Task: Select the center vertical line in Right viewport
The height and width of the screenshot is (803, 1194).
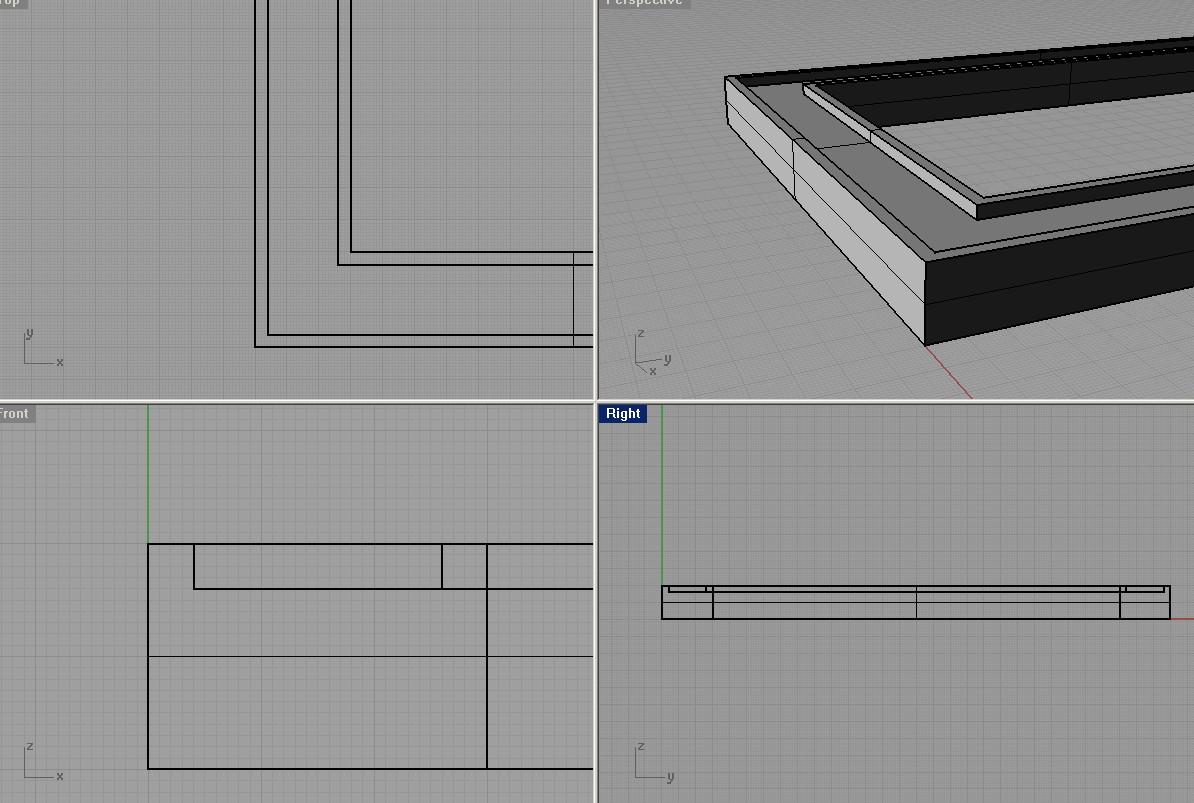Action: [x=916, y=602]
